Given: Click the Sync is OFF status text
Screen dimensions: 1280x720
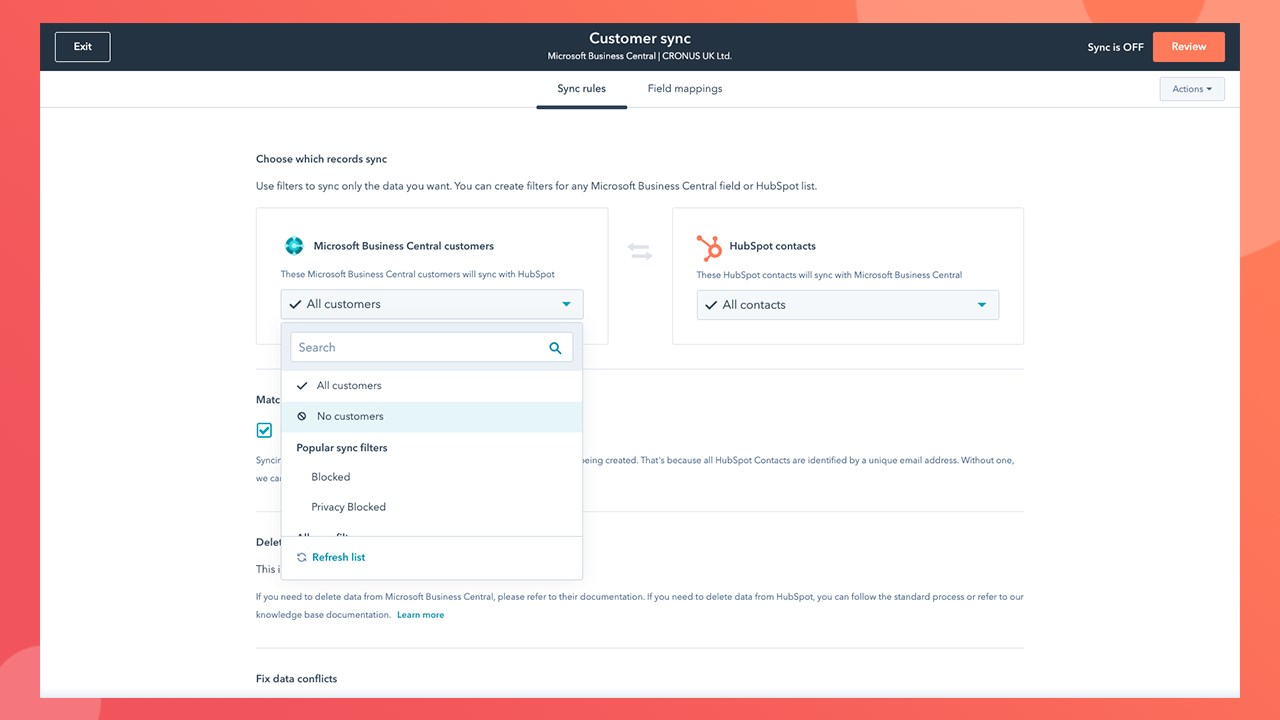Looking at the screenshot, I should coord(1116,47).
